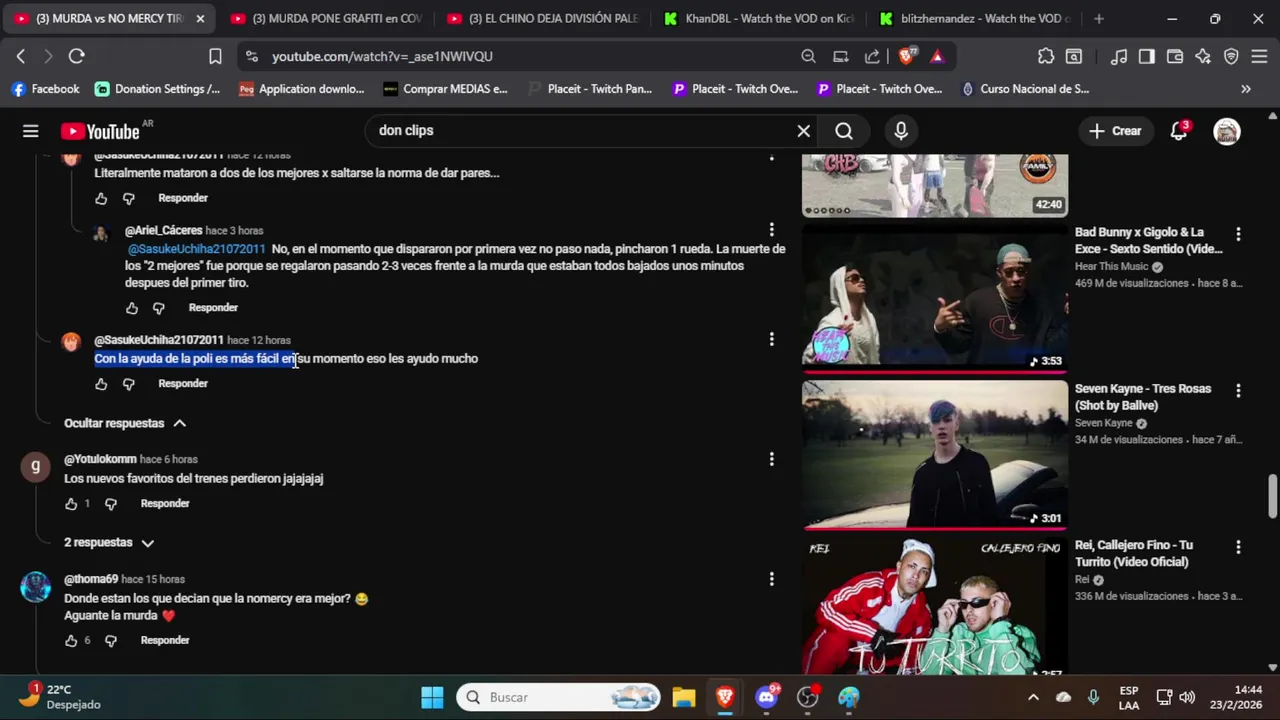Open browser extensions puzzle icon
The width and height of the screenshot is (1280, 720).
(x=1046, y=57)
